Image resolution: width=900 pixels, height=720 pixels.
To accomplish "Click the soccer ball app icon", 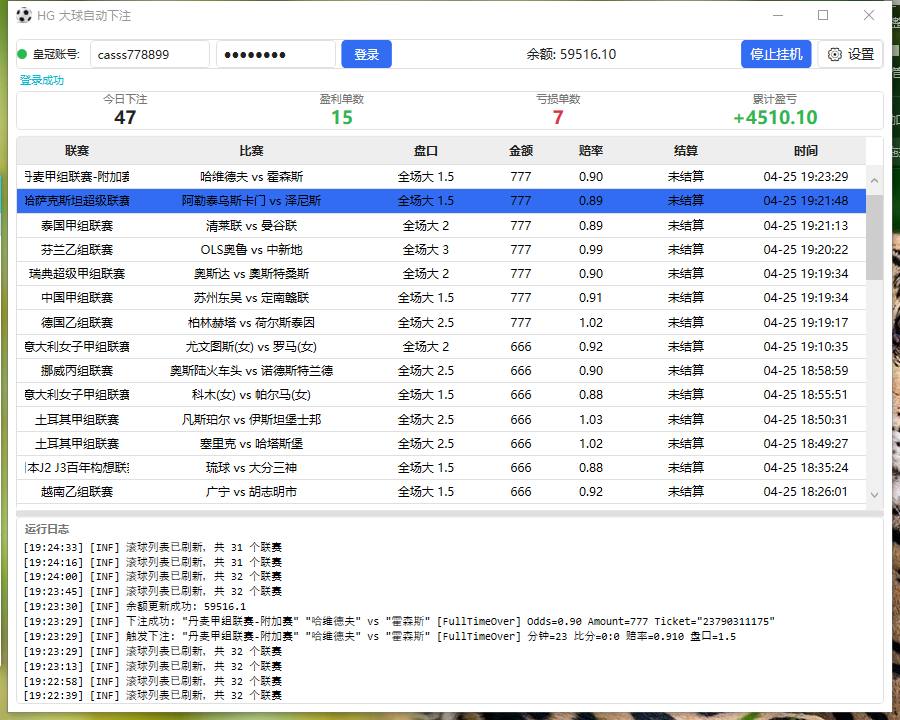I will coord(24,16).
